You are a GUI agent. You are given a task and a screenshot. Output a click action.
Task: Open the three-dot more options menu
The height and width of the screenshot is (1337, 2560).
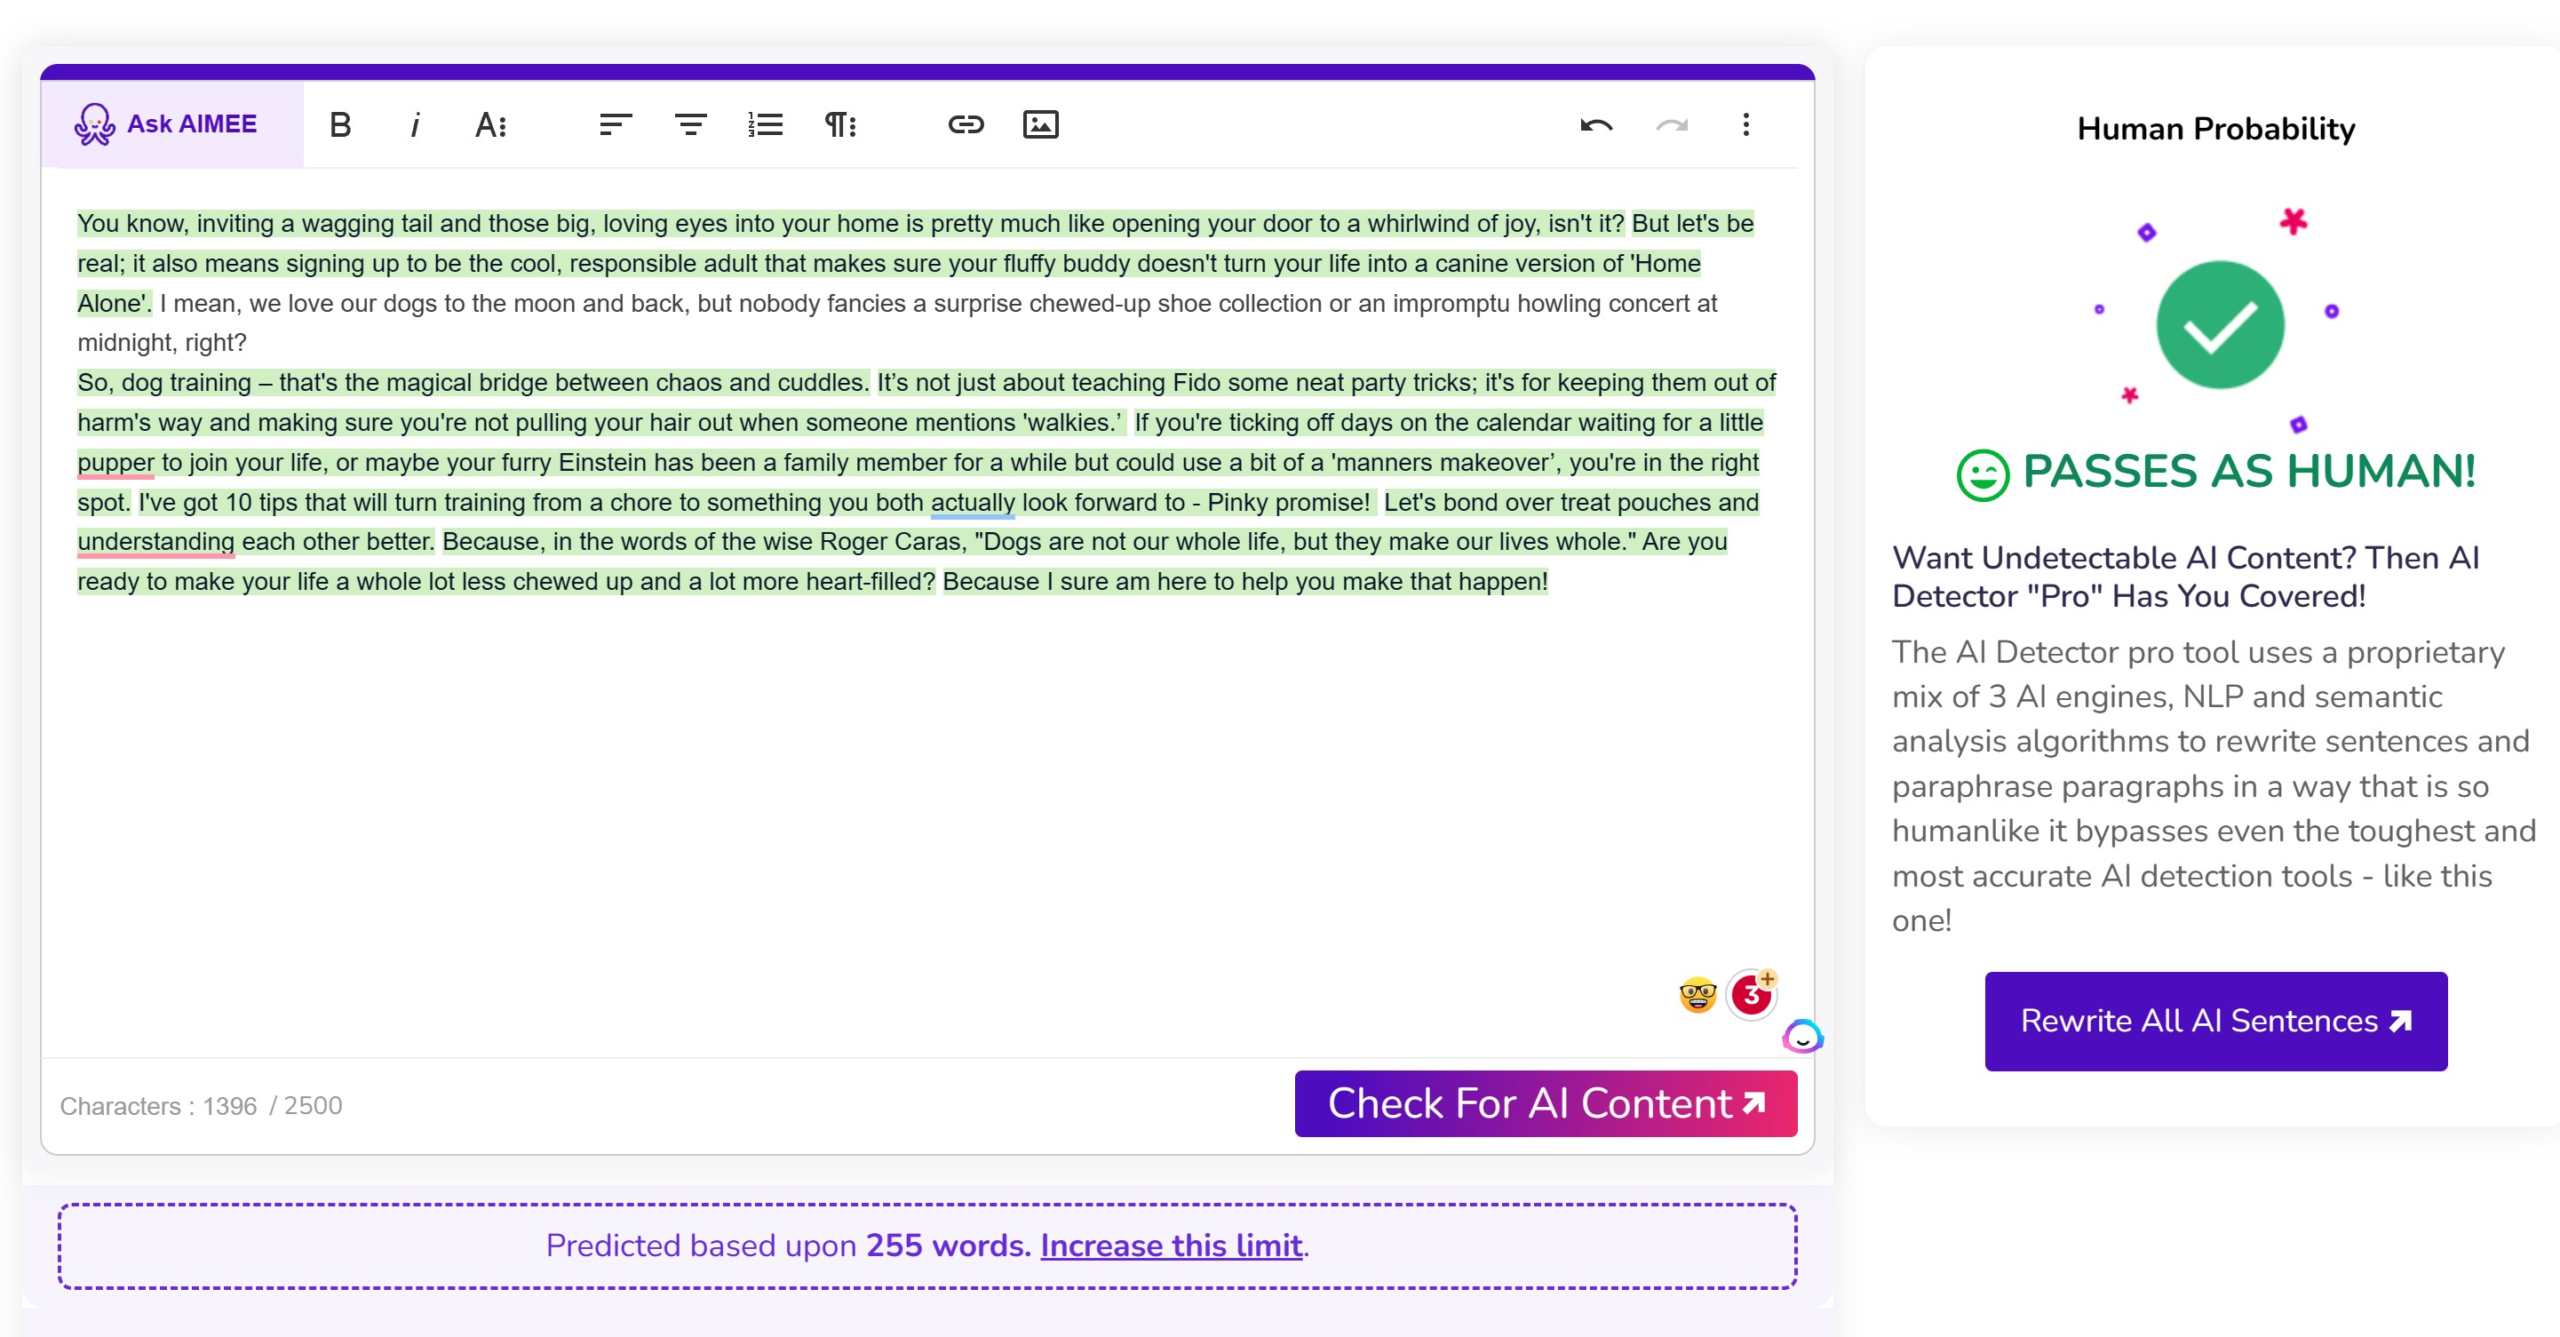coord(1746,125)
